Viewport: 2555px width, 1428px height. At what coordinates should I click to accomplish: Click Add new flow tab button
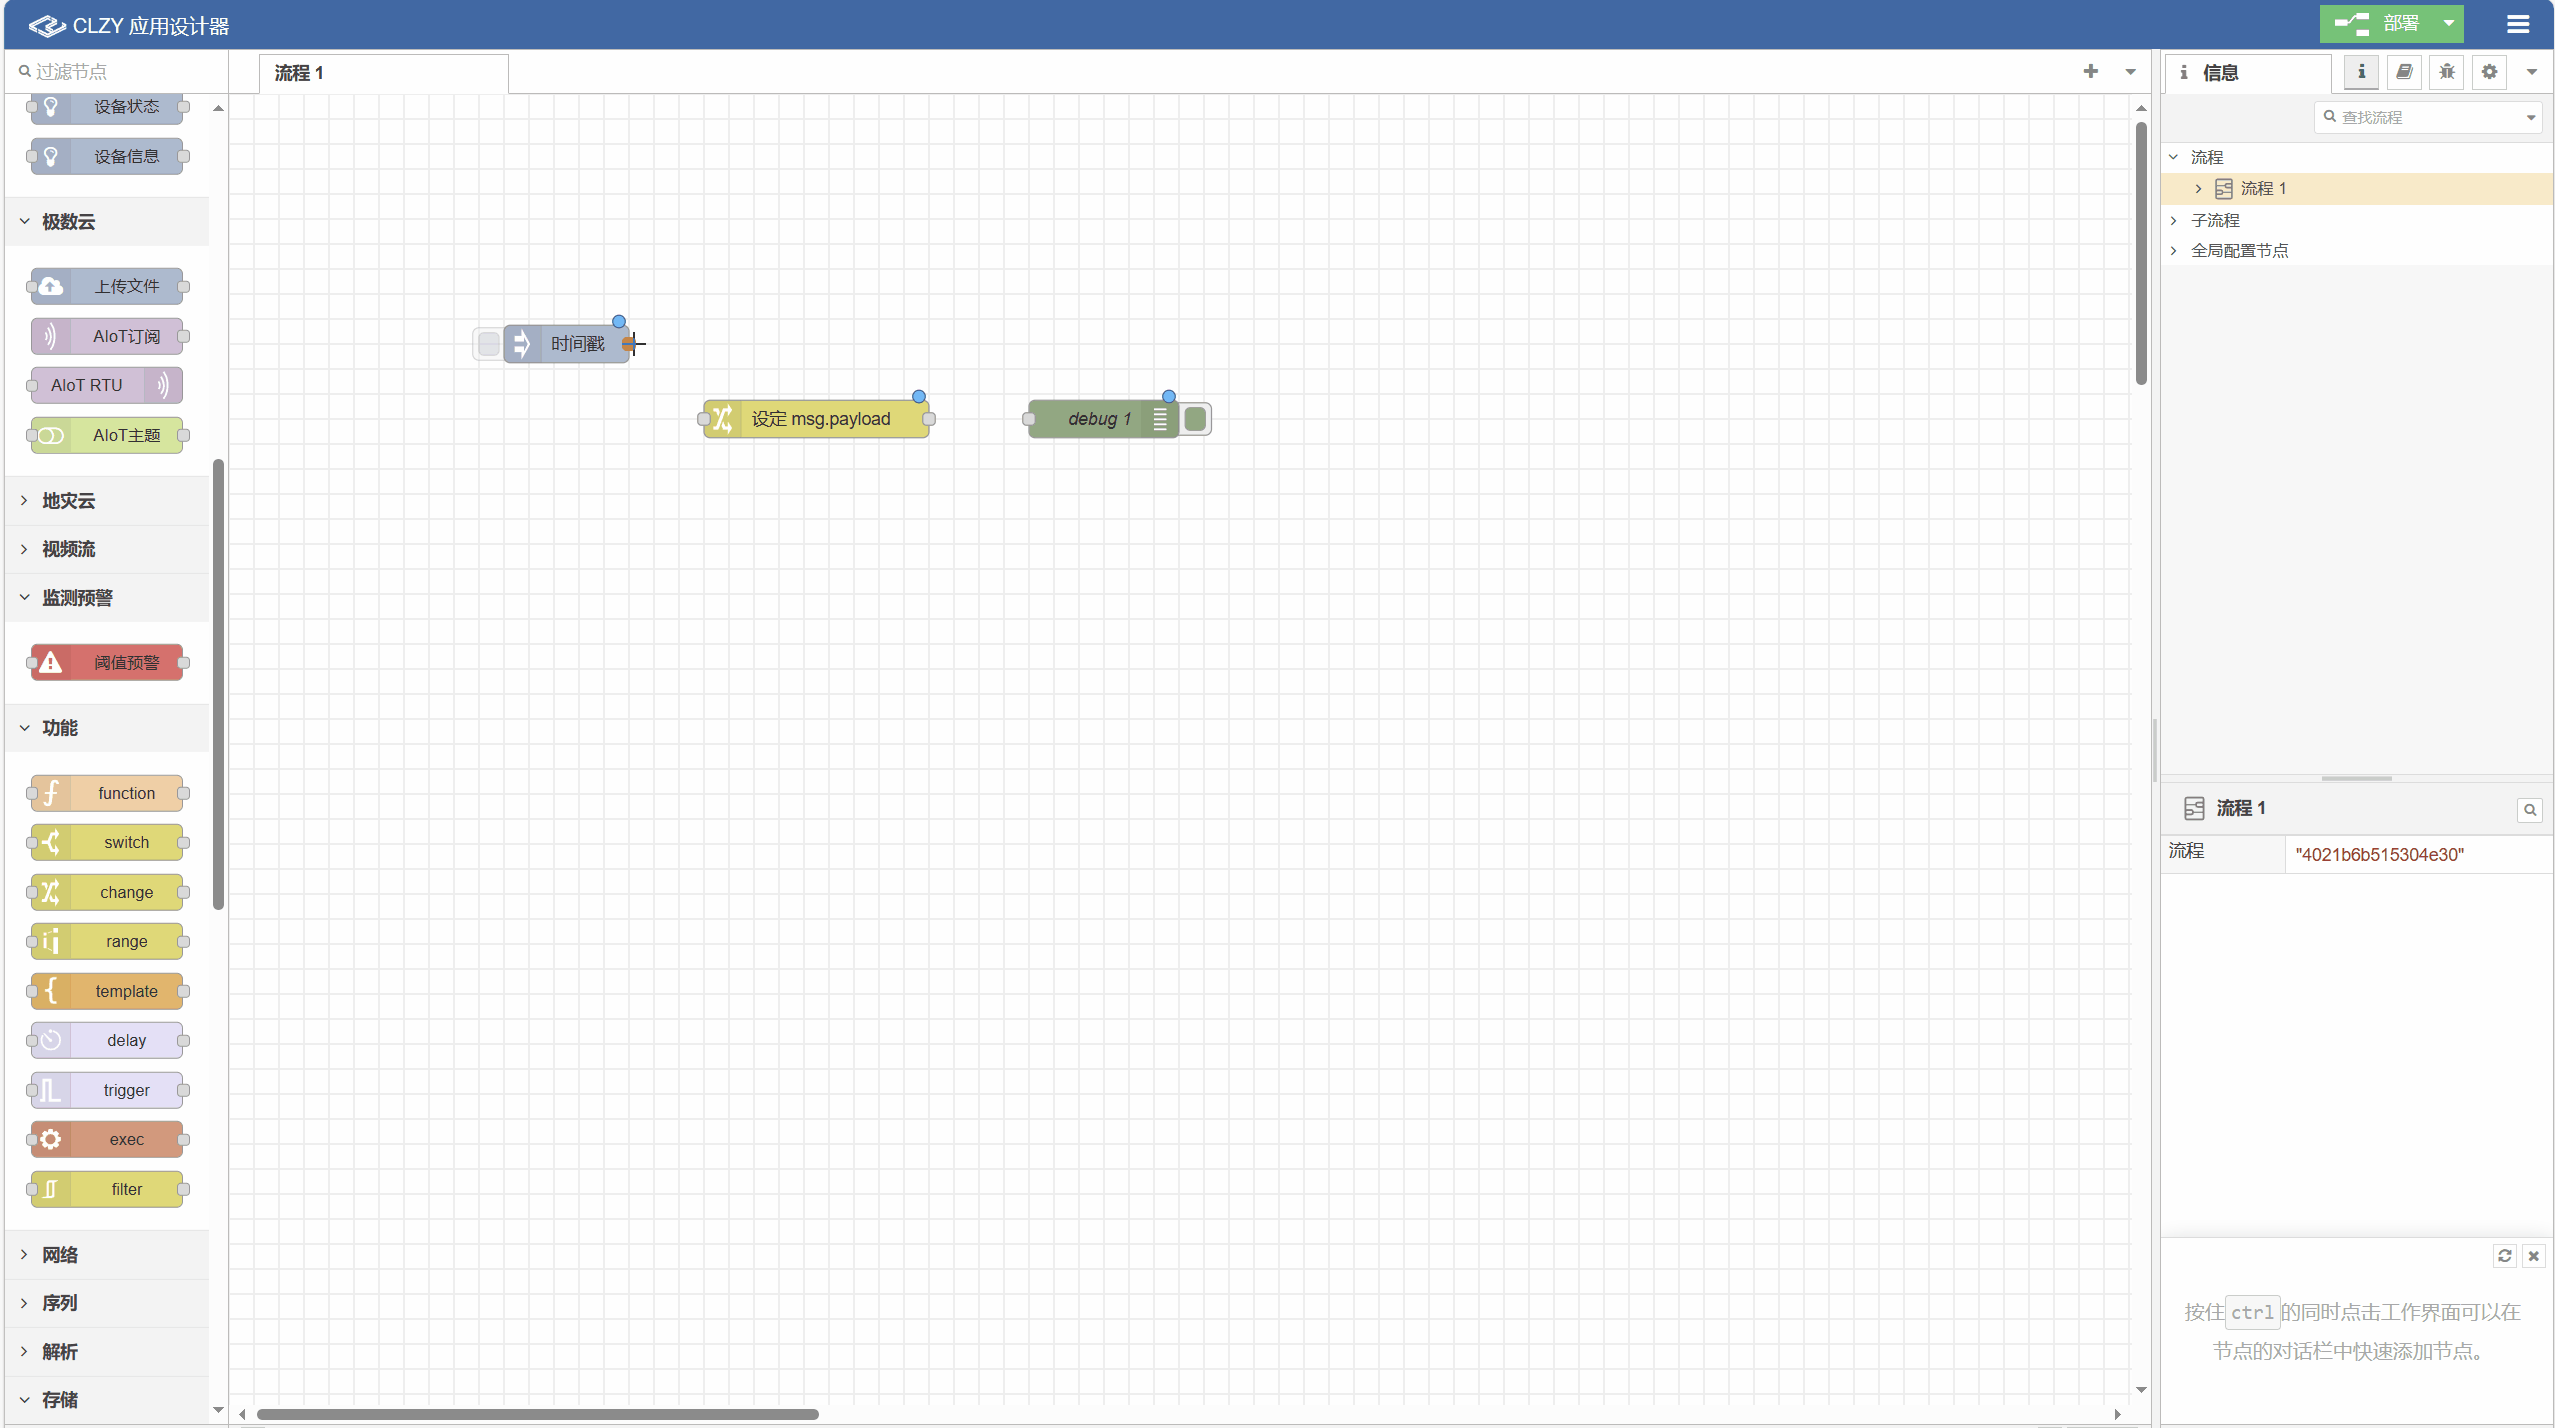(2090, 70)
